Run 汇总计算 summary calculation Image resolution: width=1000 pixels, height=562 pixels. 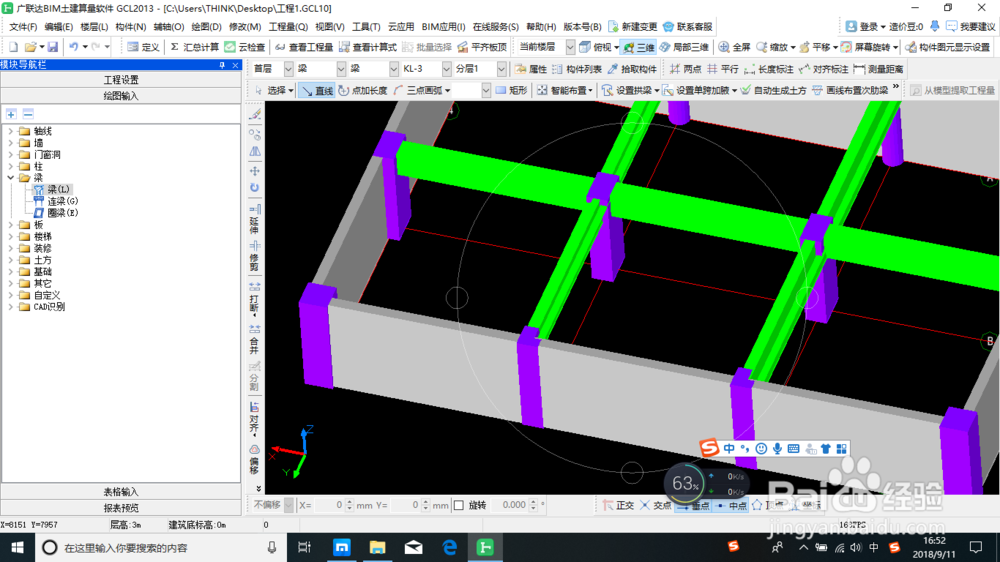click(x=195, y=47)
